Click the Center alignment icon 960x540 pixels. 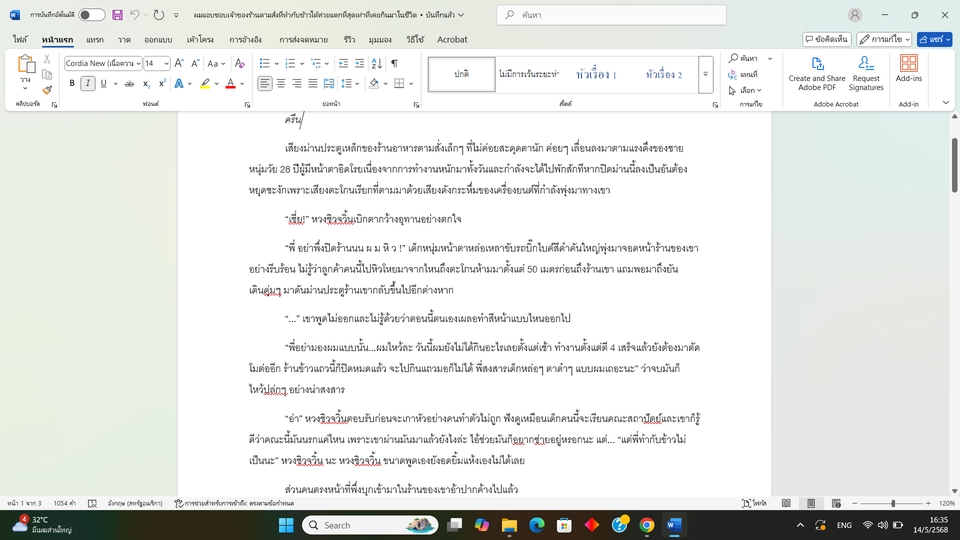(281, 83)
